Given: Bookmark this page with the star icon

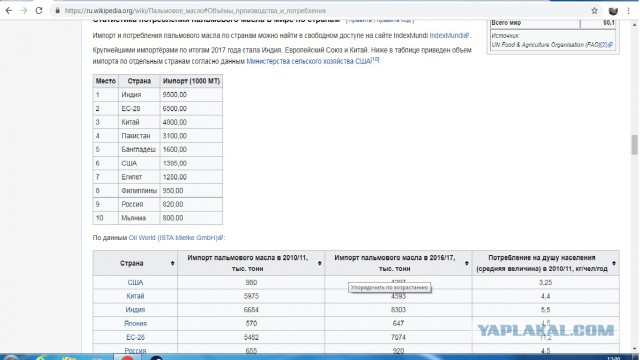Looking at the screenshot, I should click(x=594, y=11).
